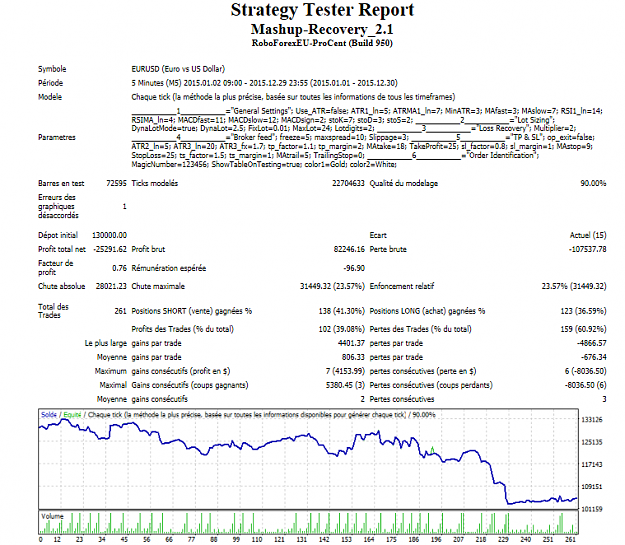Select net profit '-25291.62'

point(110,249)
